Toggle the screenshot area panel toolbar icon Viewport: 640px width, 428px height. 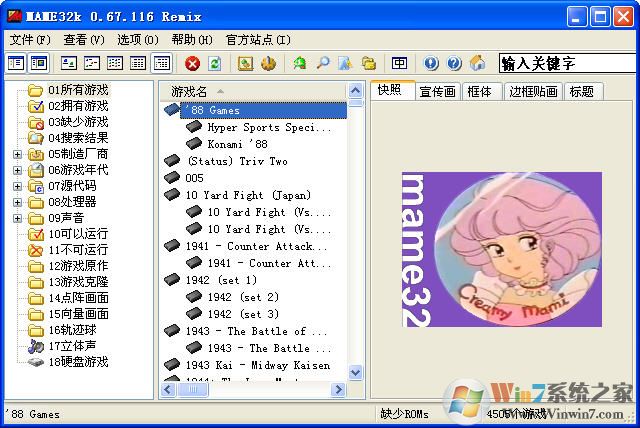[x=39, y=63]
